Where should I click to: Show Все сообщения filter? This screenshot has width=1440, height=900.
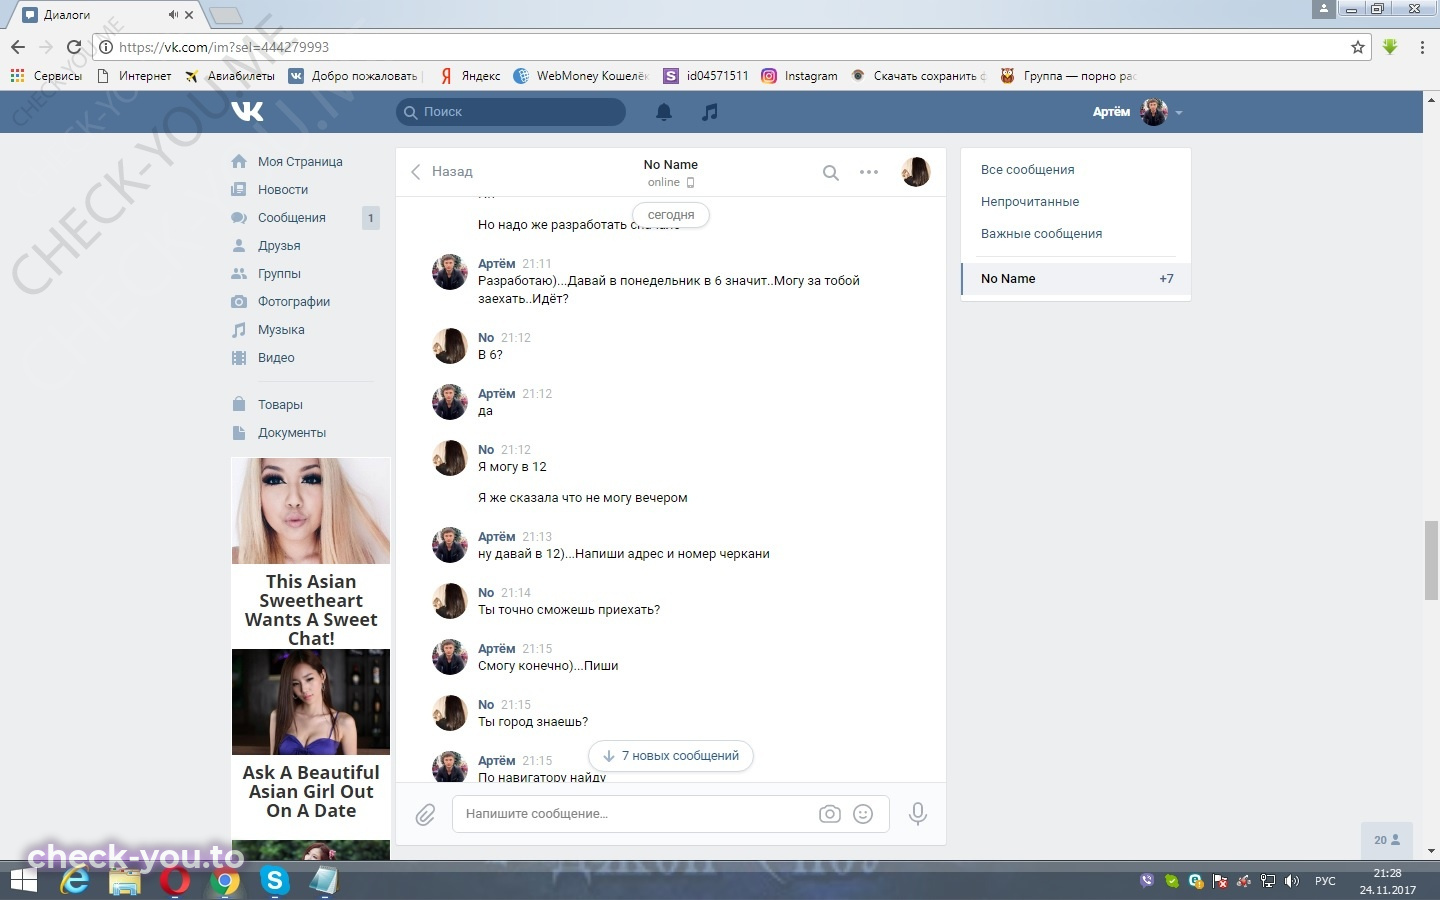(1028, 170)
